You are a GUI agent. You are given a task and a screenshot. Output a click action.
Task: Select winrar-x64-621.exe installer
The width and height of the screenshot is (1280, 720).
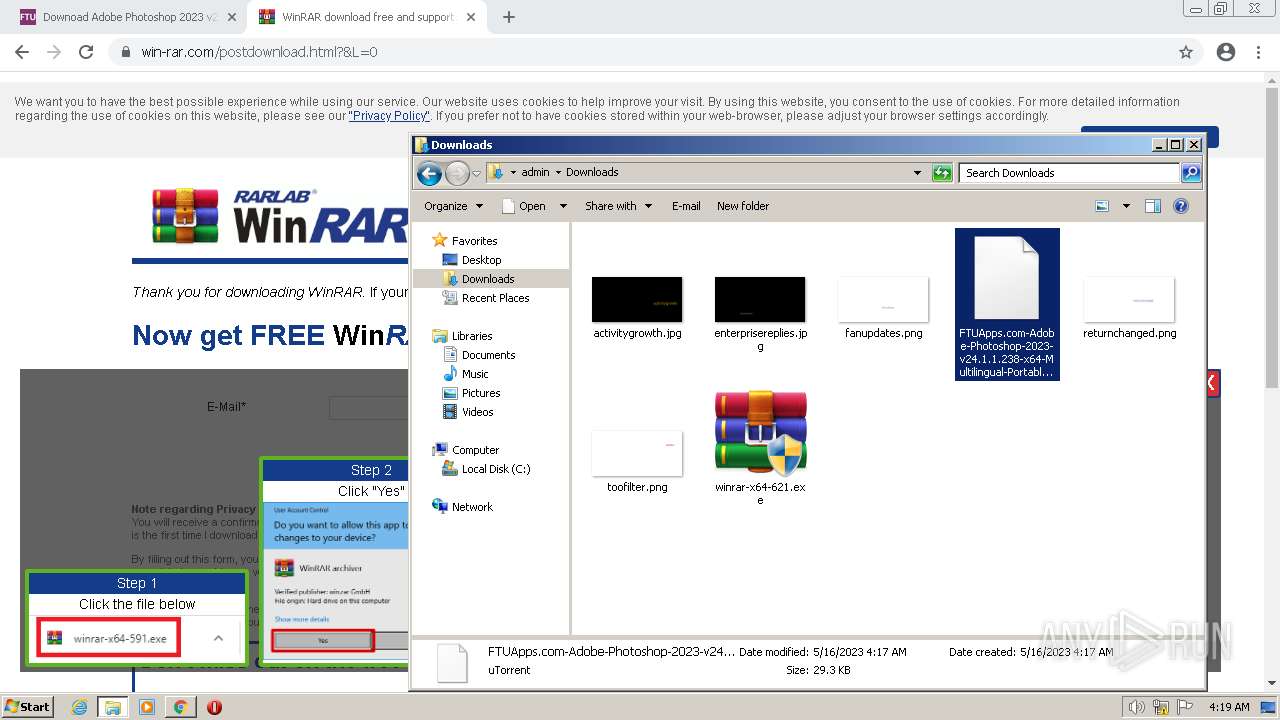[x=760, y=448]
